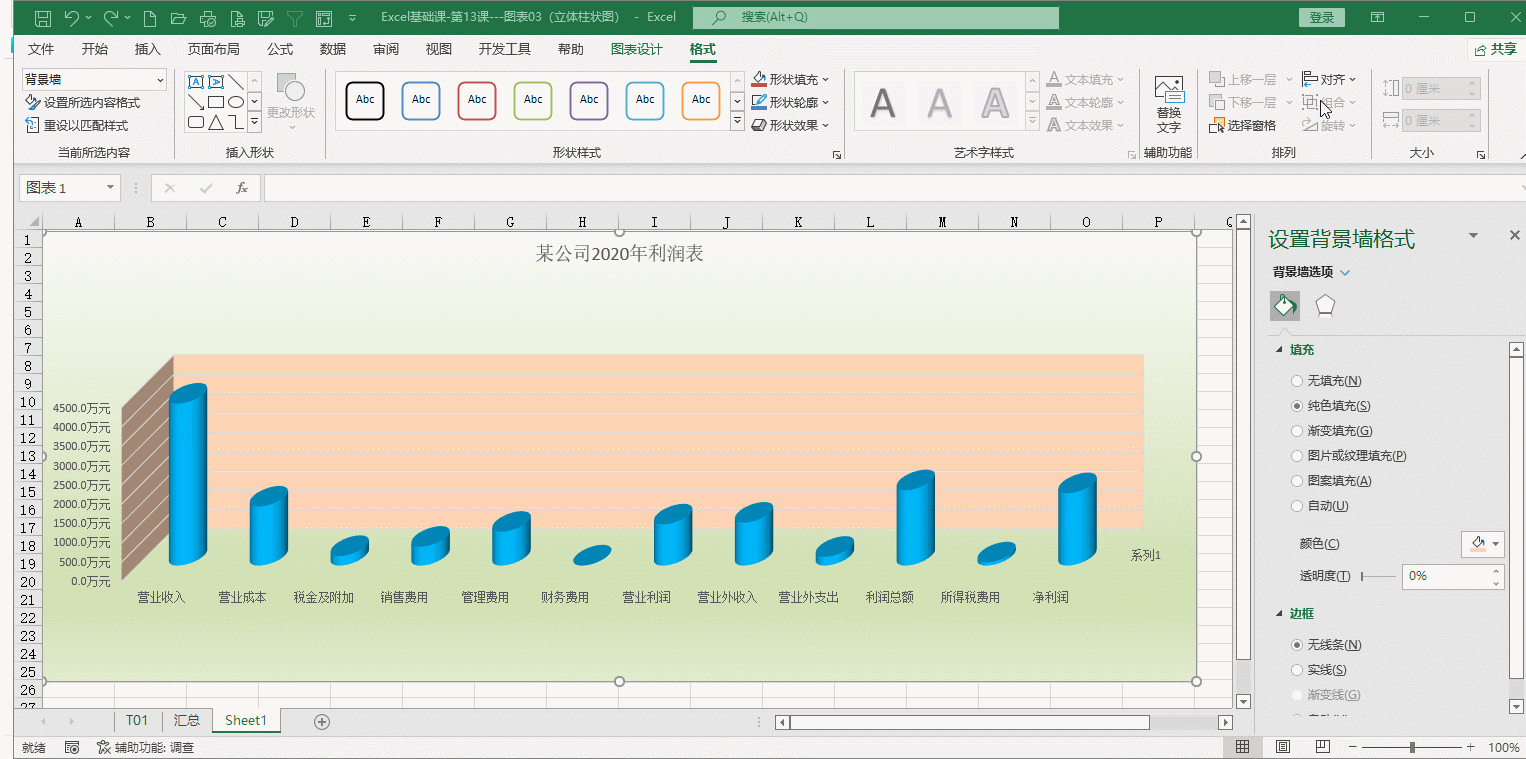The image size is (1526, 759).
Task: Select the first WordArt style A
Action: 882,102
